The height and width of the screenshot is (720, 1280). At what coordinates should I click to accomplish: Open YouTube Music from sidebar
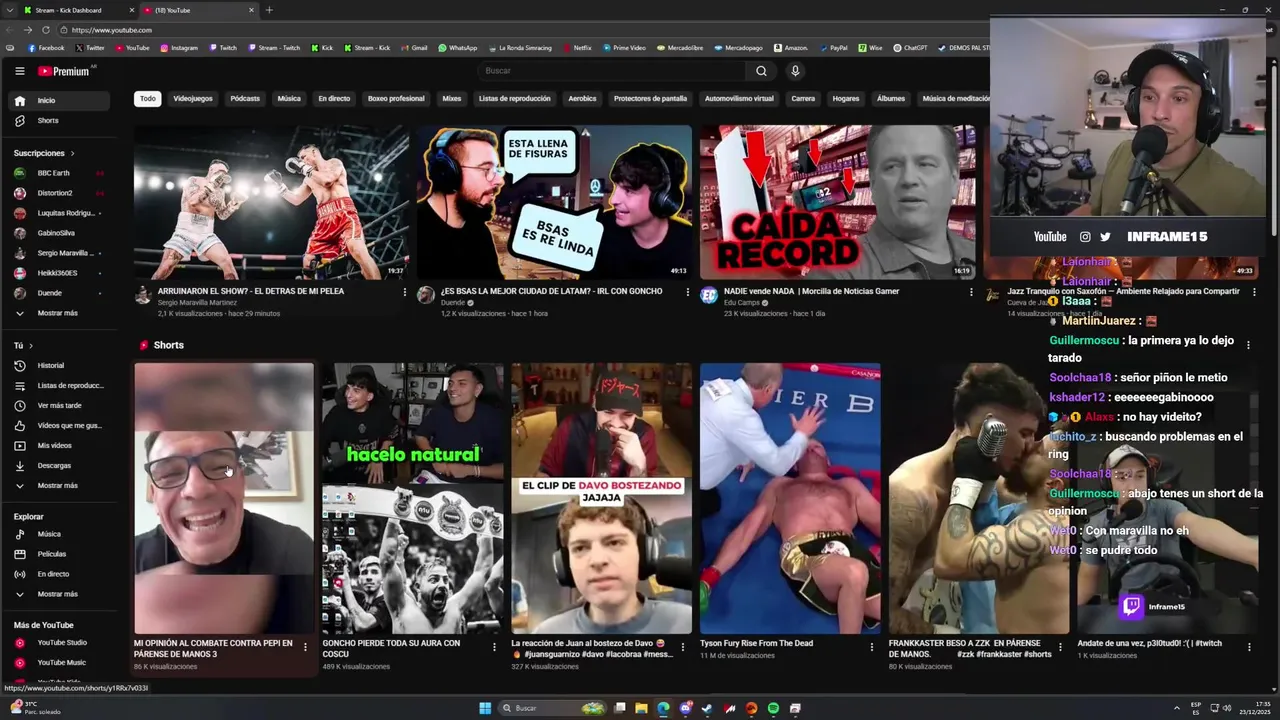[60, 662]
